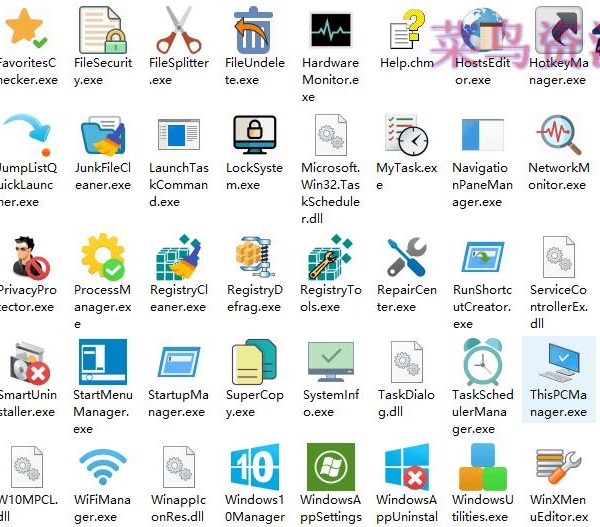Viewport: 600px width, 527px height.
Task: Click the JunkFileCleaner.exe broom icon
Action: (103, 136)
